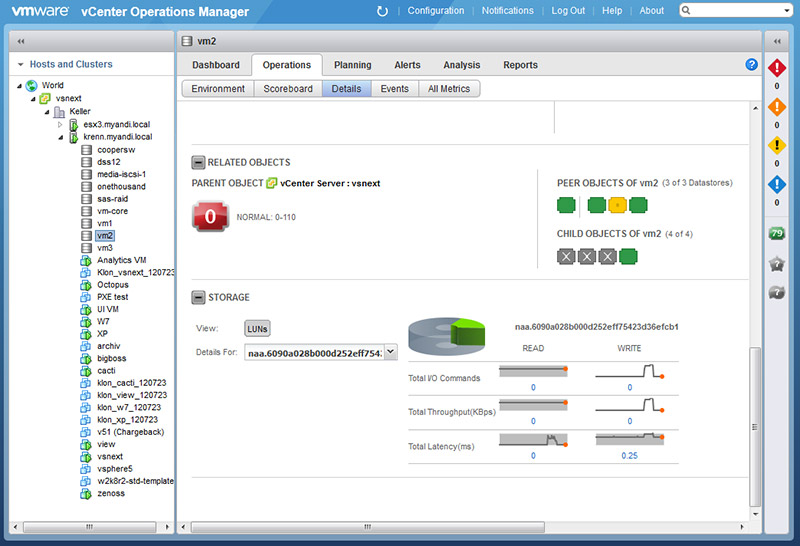This screenshot has width=800, height=546.
Task: Open the search box dropdown arrow
Action: 787,10
